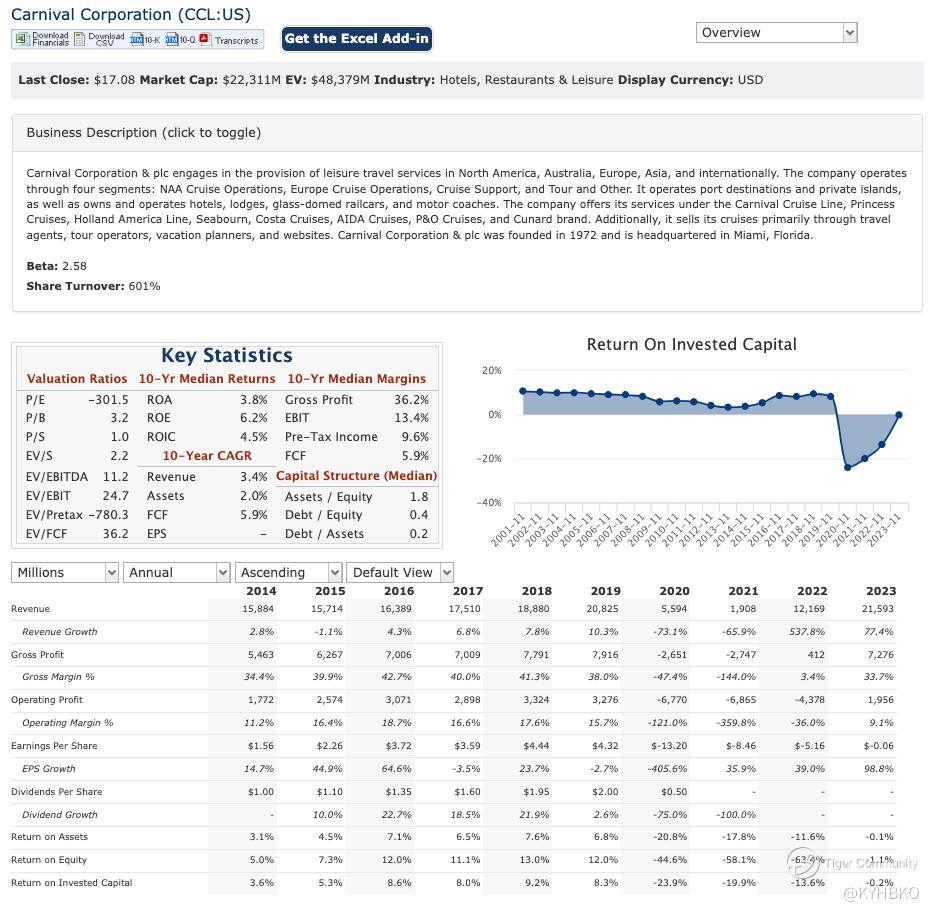
Task: Click the 2019 Dividends value $2.00
Action: point(605,792)
